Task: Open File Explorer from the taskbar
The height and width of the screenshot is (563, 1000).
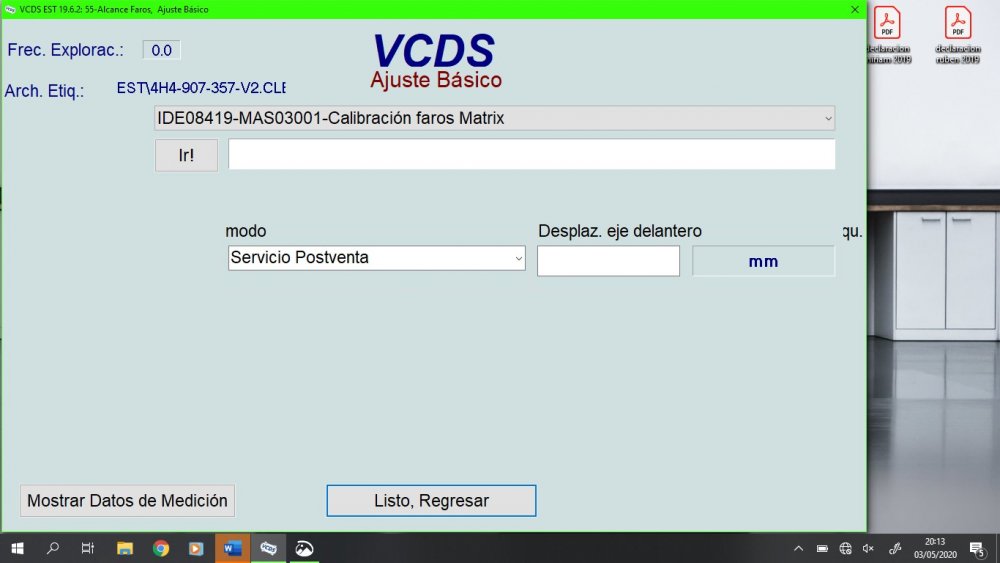Action: pyautogui.click(x=125, y=548)
